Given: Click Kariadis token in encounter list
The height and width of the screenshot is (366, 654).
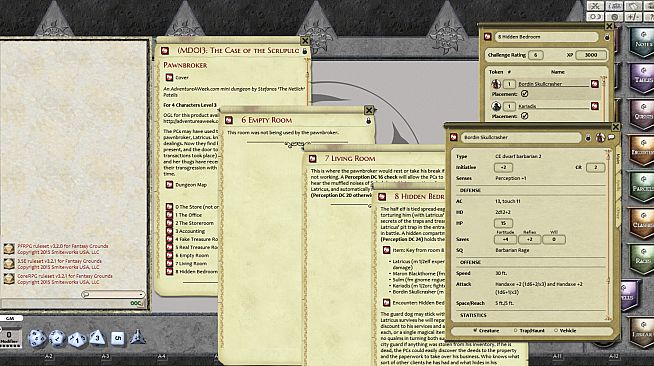Looking at the screenshot, I should click(496, 106).
